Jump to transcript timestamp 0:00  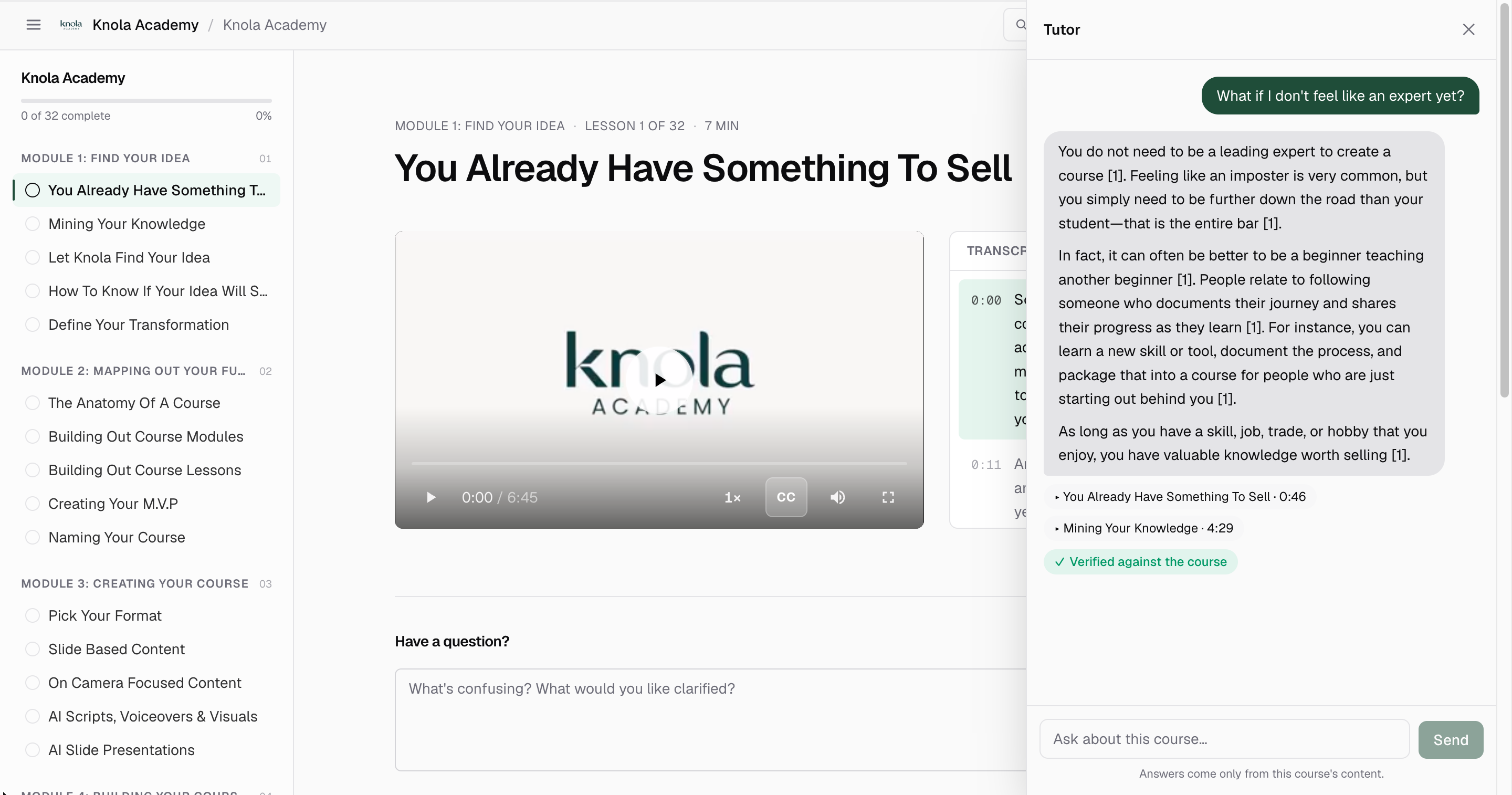point(986,300)
